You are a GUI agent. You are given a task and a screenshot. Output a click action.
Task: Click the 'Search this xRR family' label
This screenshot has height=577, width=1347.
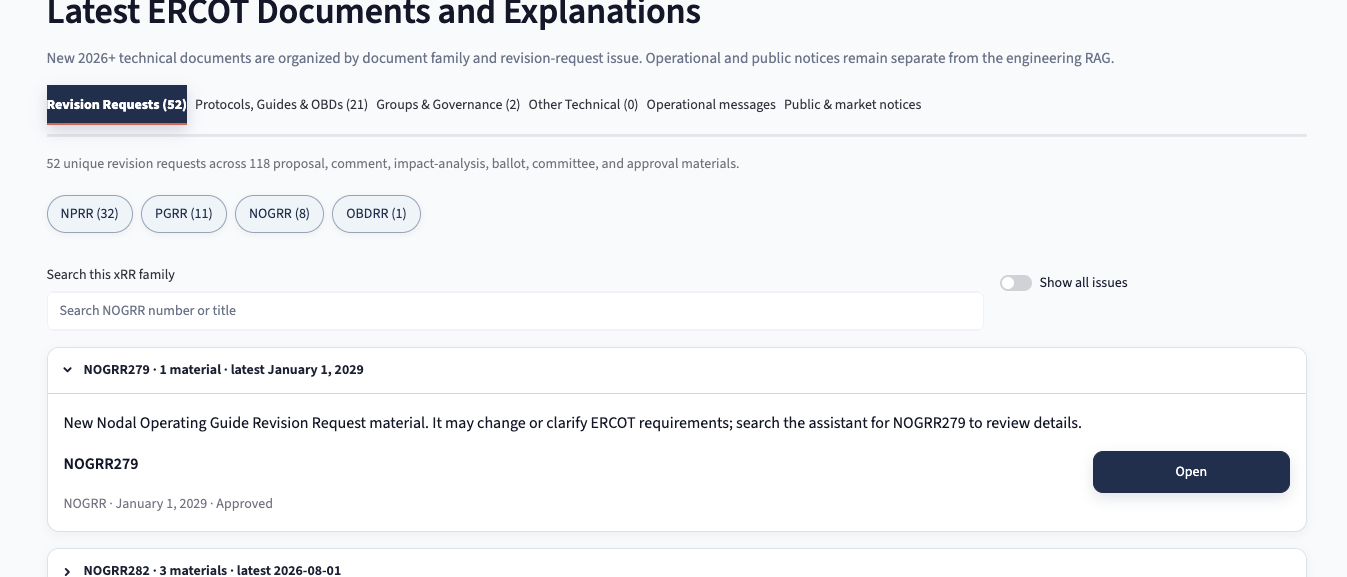coord(111,275)
